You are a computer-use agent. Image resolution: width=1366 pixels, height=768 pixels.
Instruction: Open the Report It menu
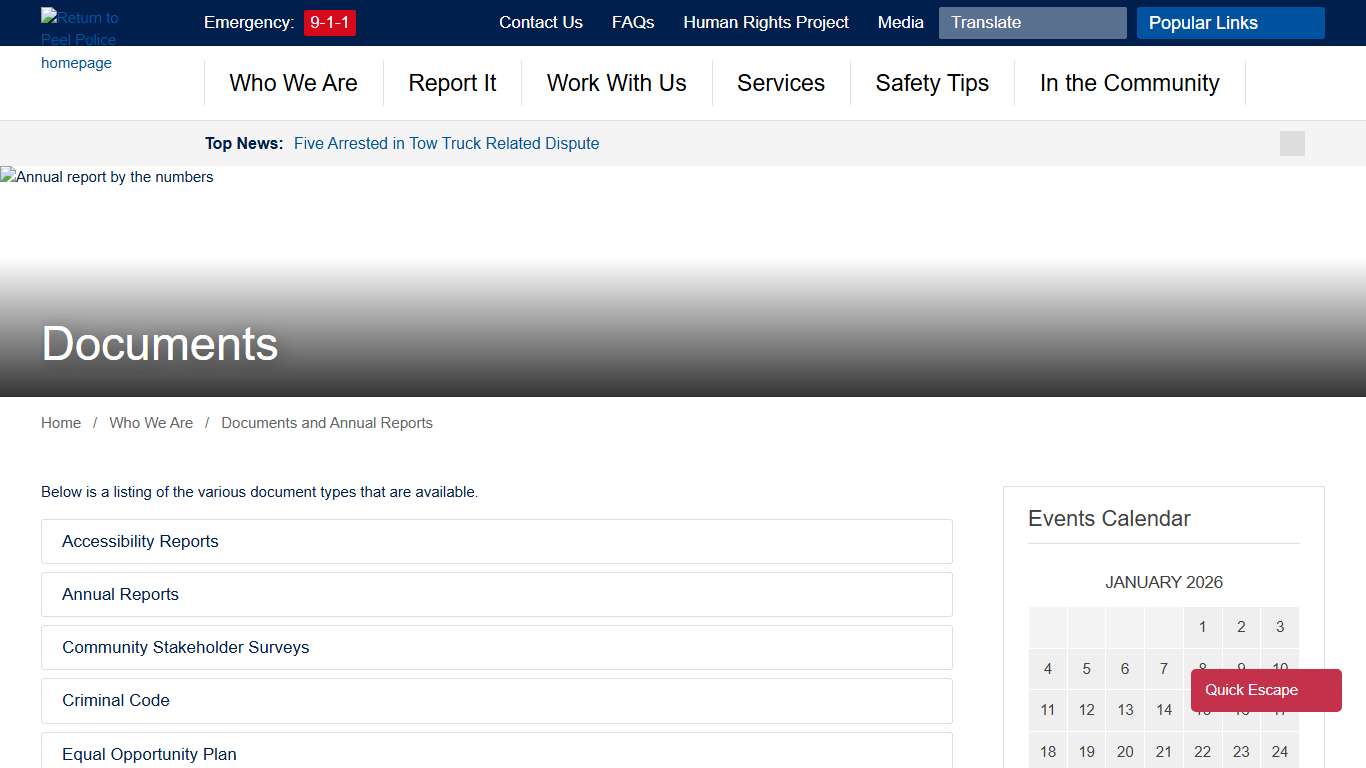tap(452, 83)
